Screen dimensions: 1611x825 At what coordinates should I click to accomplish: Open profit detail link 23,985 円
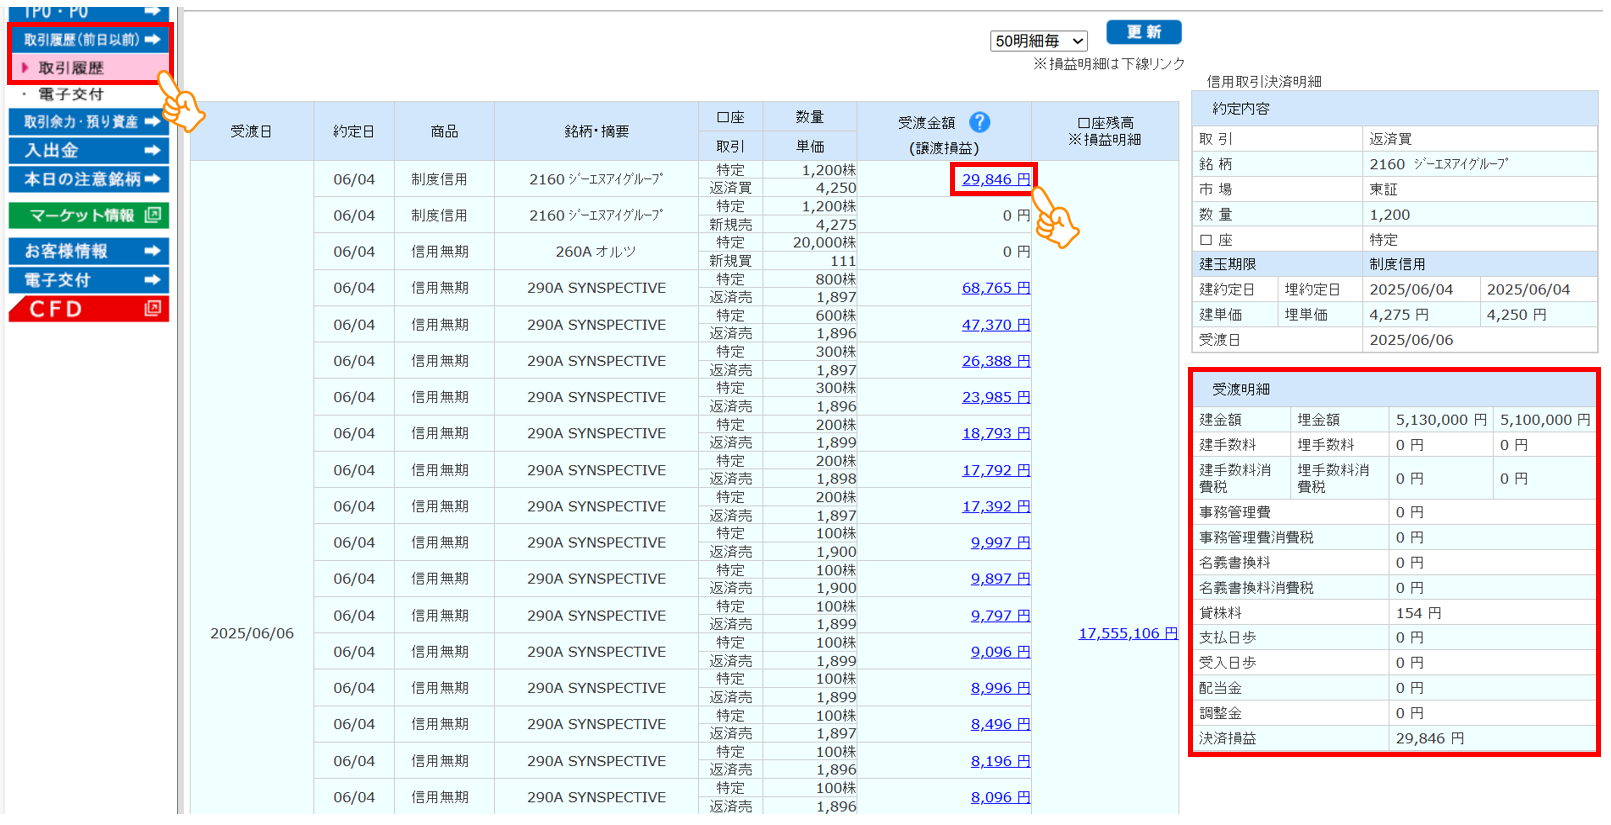pyautogui.click(x=995, y=396)
